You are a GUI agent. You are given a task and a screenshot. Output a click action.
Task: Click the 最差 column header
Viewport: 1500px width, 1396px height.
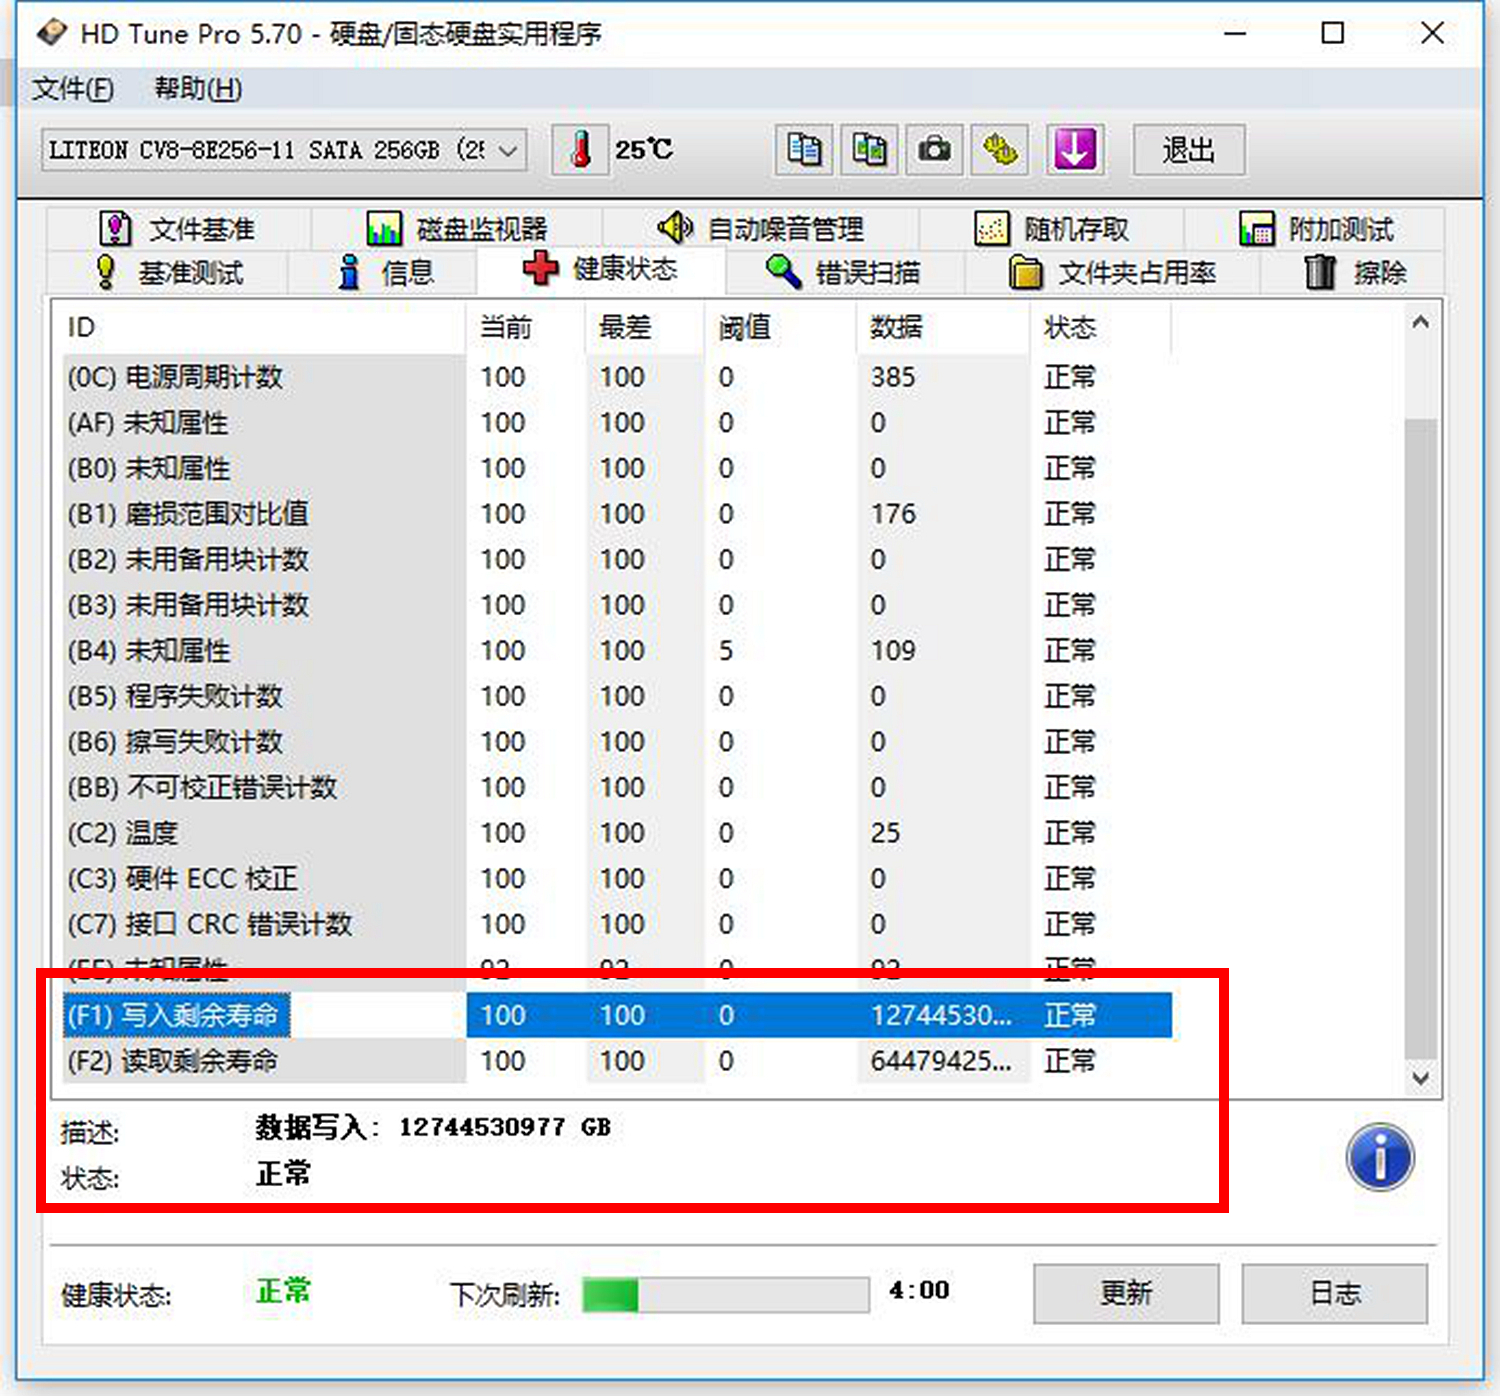(x=645, y=327)
